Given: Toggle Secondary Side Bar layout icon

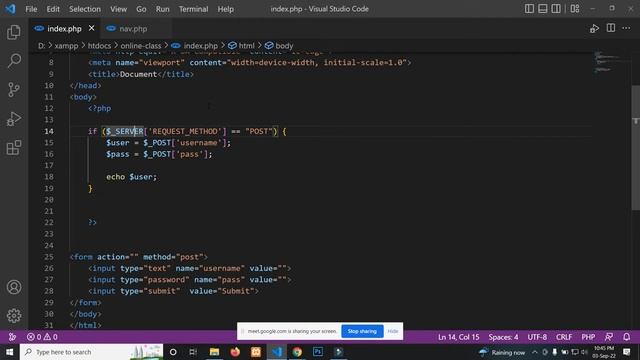Looking at the screenshot, I should (556, 9).
